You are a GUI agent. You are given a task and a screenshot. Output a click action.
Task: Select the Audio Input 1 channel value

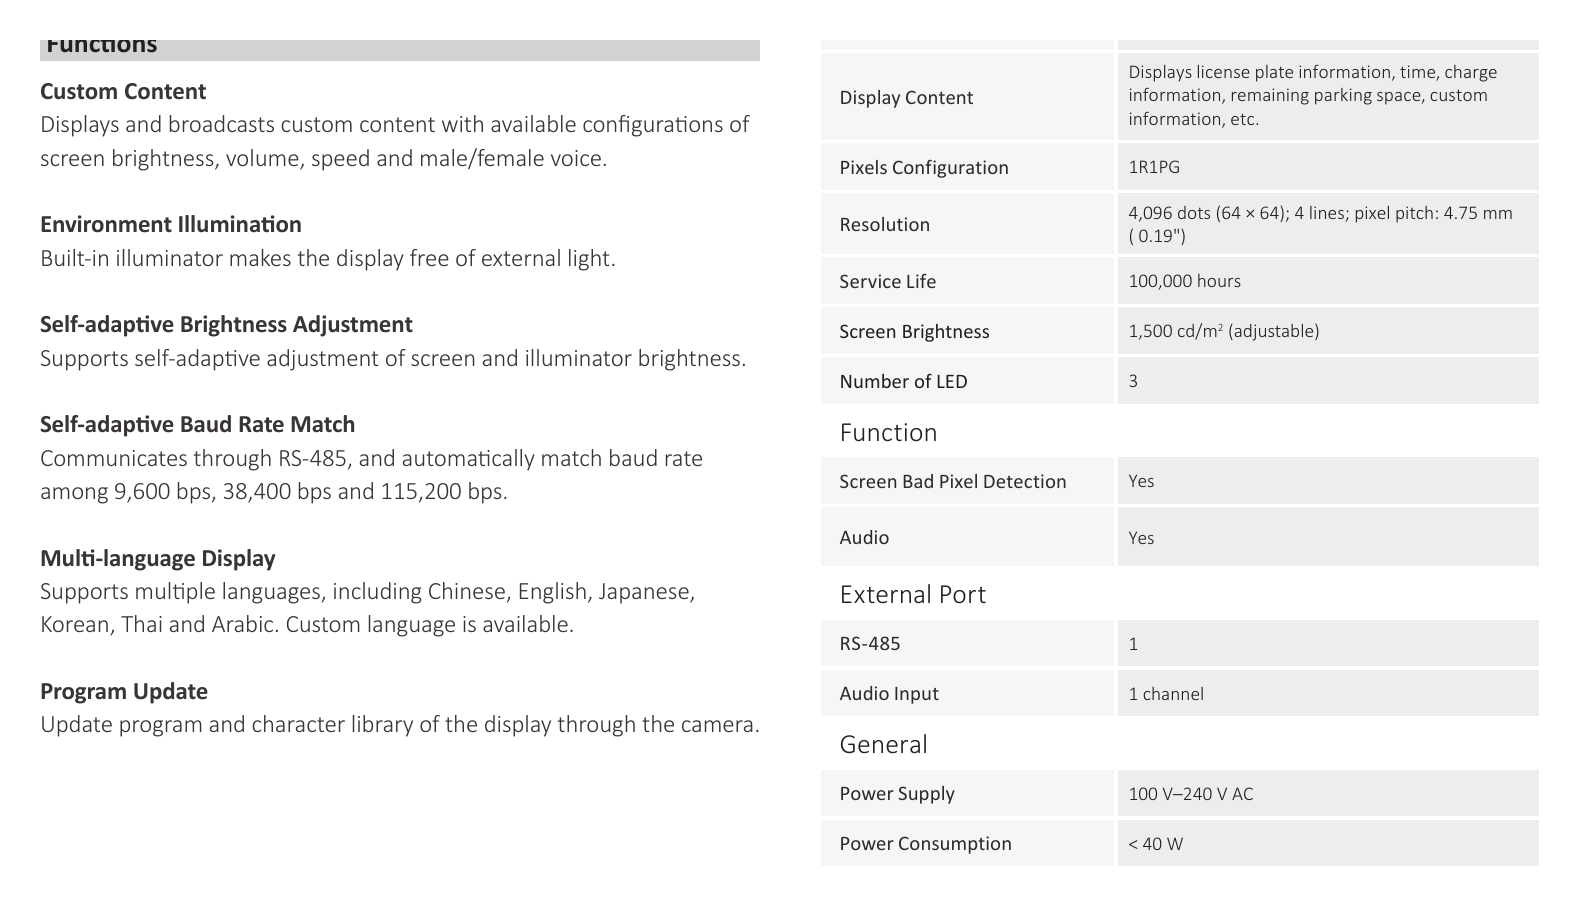point(1166,694)
